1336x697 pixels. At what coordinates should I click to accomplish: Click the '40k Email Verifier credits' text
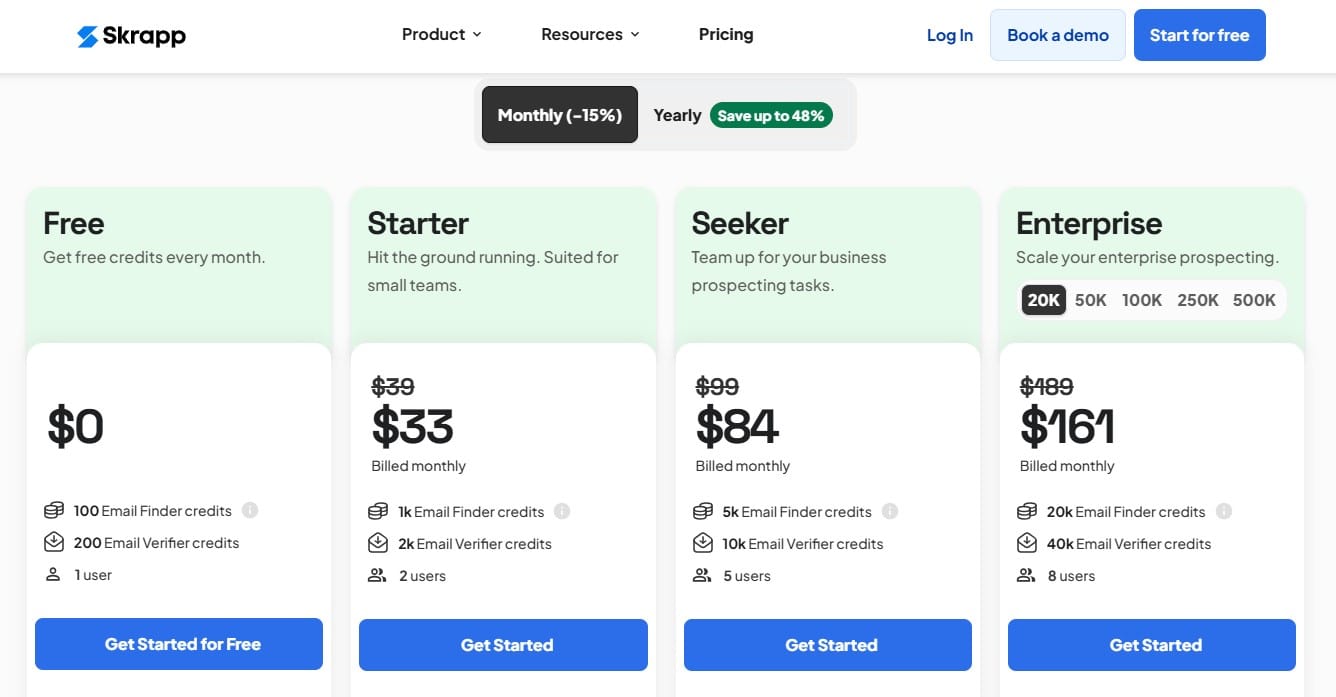[1129, 544]
